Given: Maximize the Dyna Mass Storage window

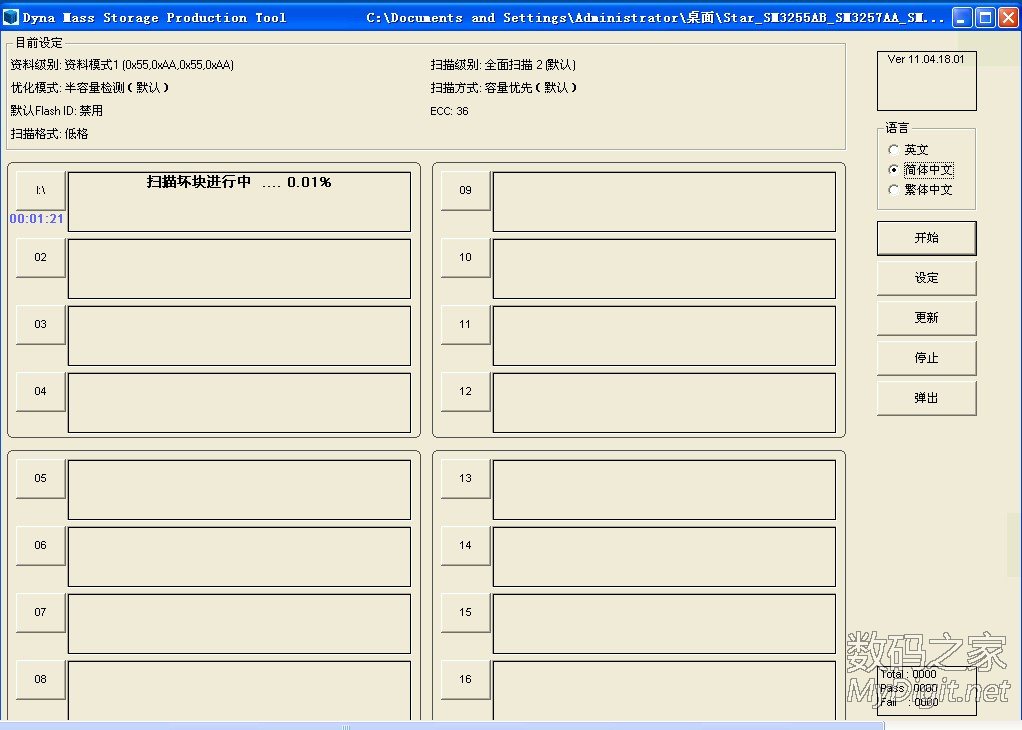Looking at the screenshot, I should click(986, 18).
